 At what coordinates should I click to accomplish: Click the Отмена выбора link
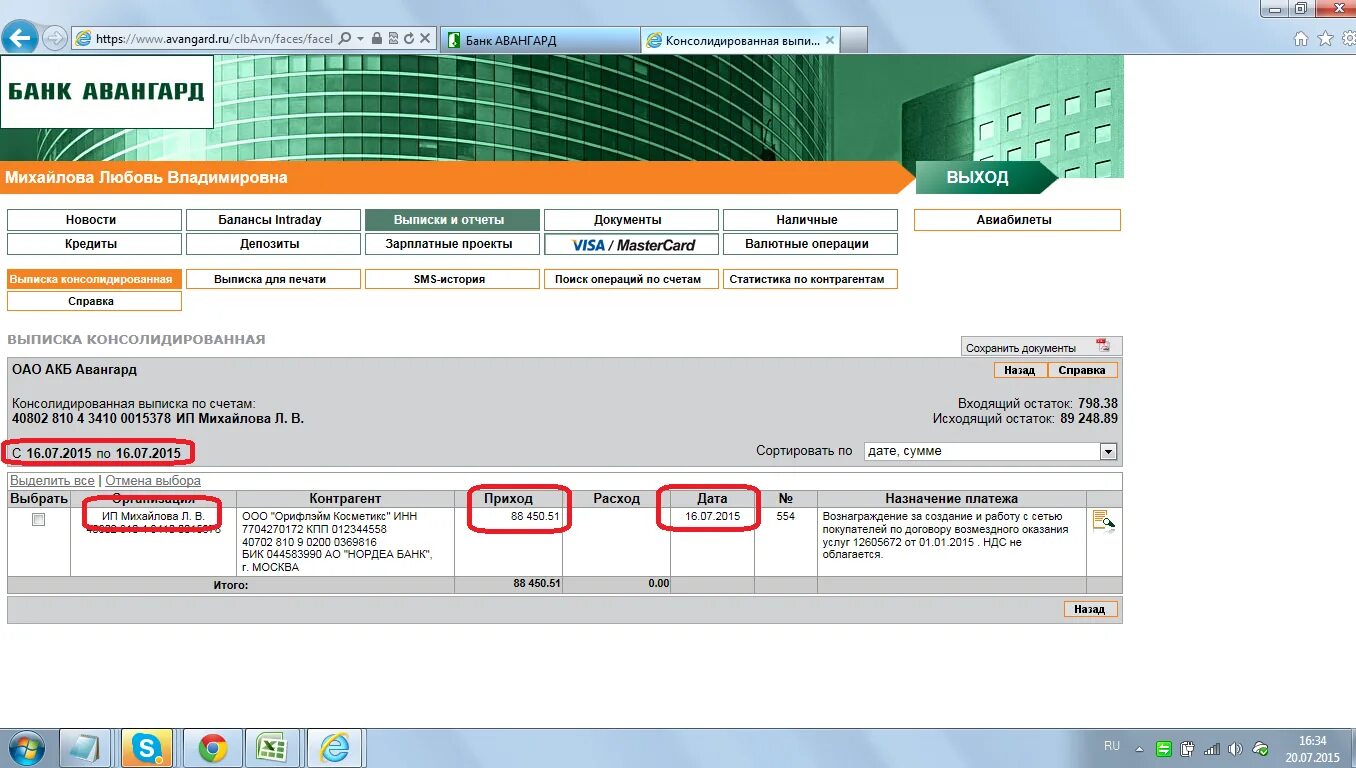[153, 481]
